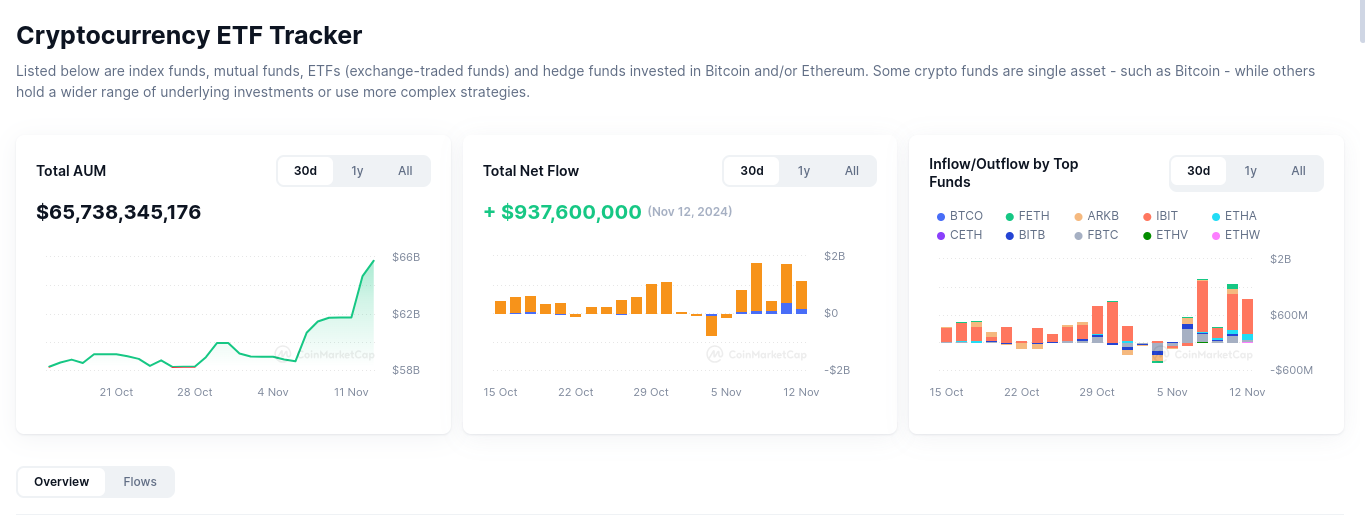This screenshot has height=518, width=1365.
Task: Set Total AUM range to 1y
Action: pyautogui.click(x=357, y=171)
